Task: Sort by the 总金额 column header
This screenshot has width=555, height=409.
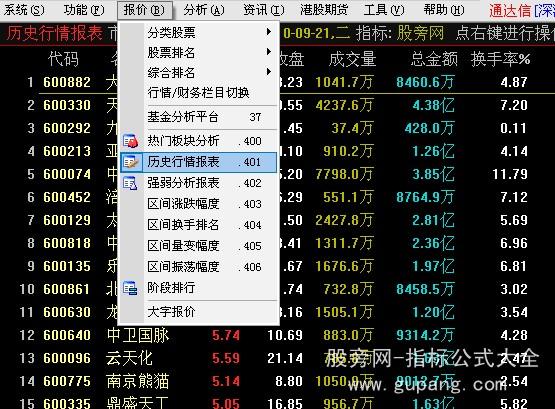Action: (434, 59)
